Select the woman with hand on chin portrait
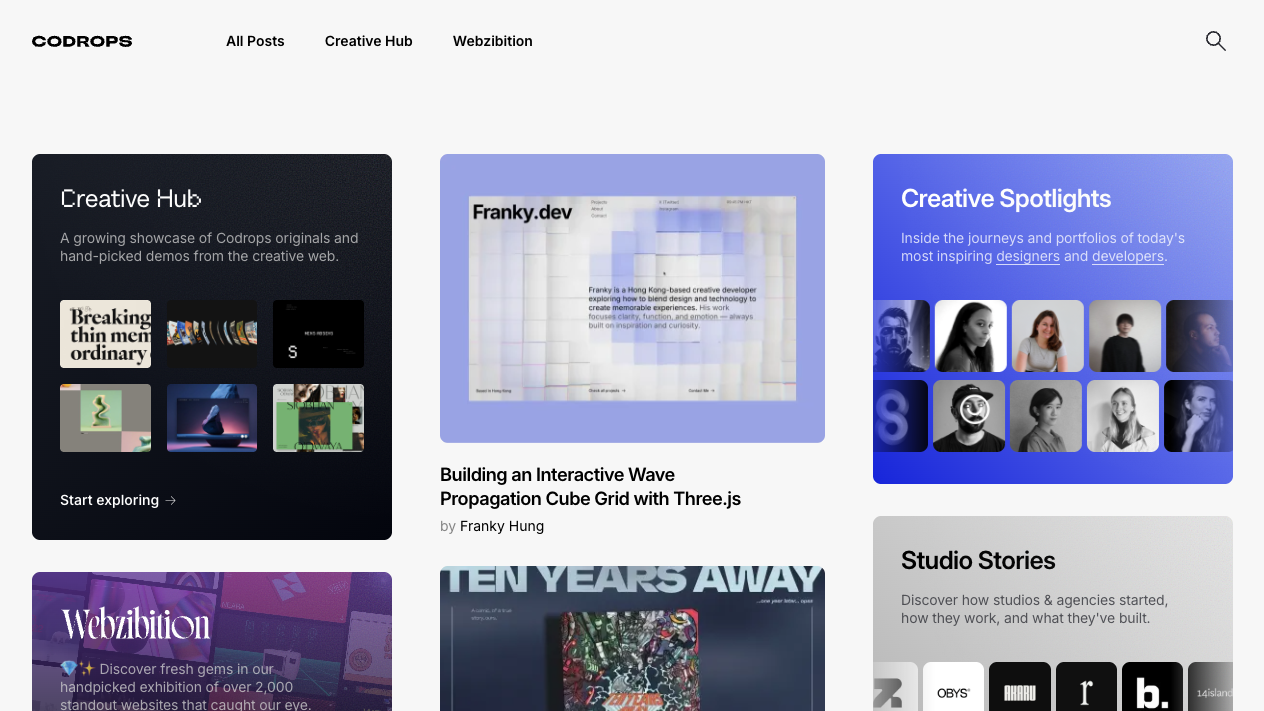 pos(1198,416)
